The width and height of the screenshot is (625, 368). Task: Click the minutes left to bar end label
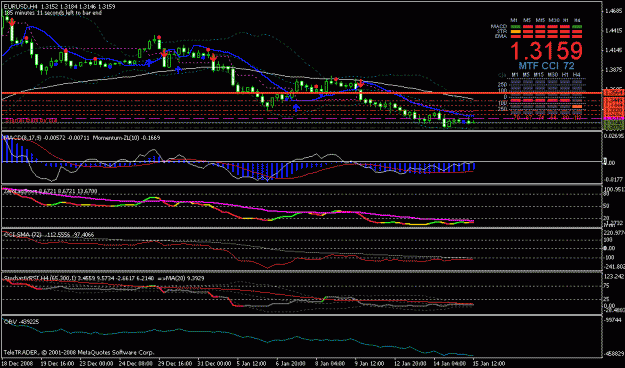[x=53, y=13]
